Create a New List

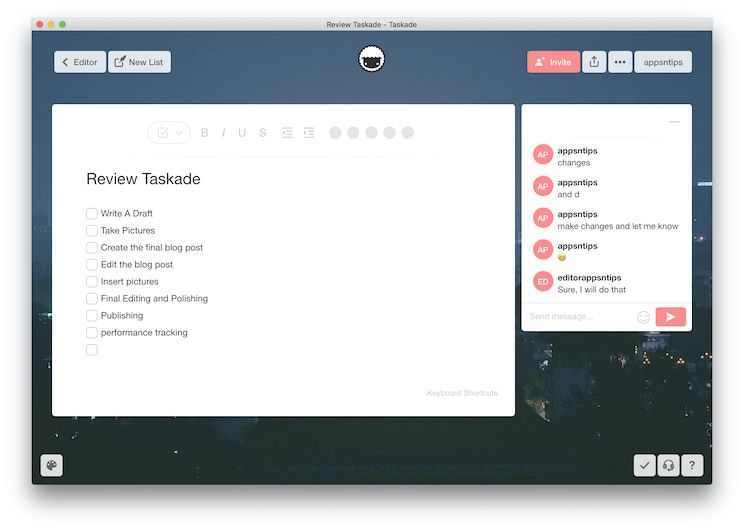139,62
